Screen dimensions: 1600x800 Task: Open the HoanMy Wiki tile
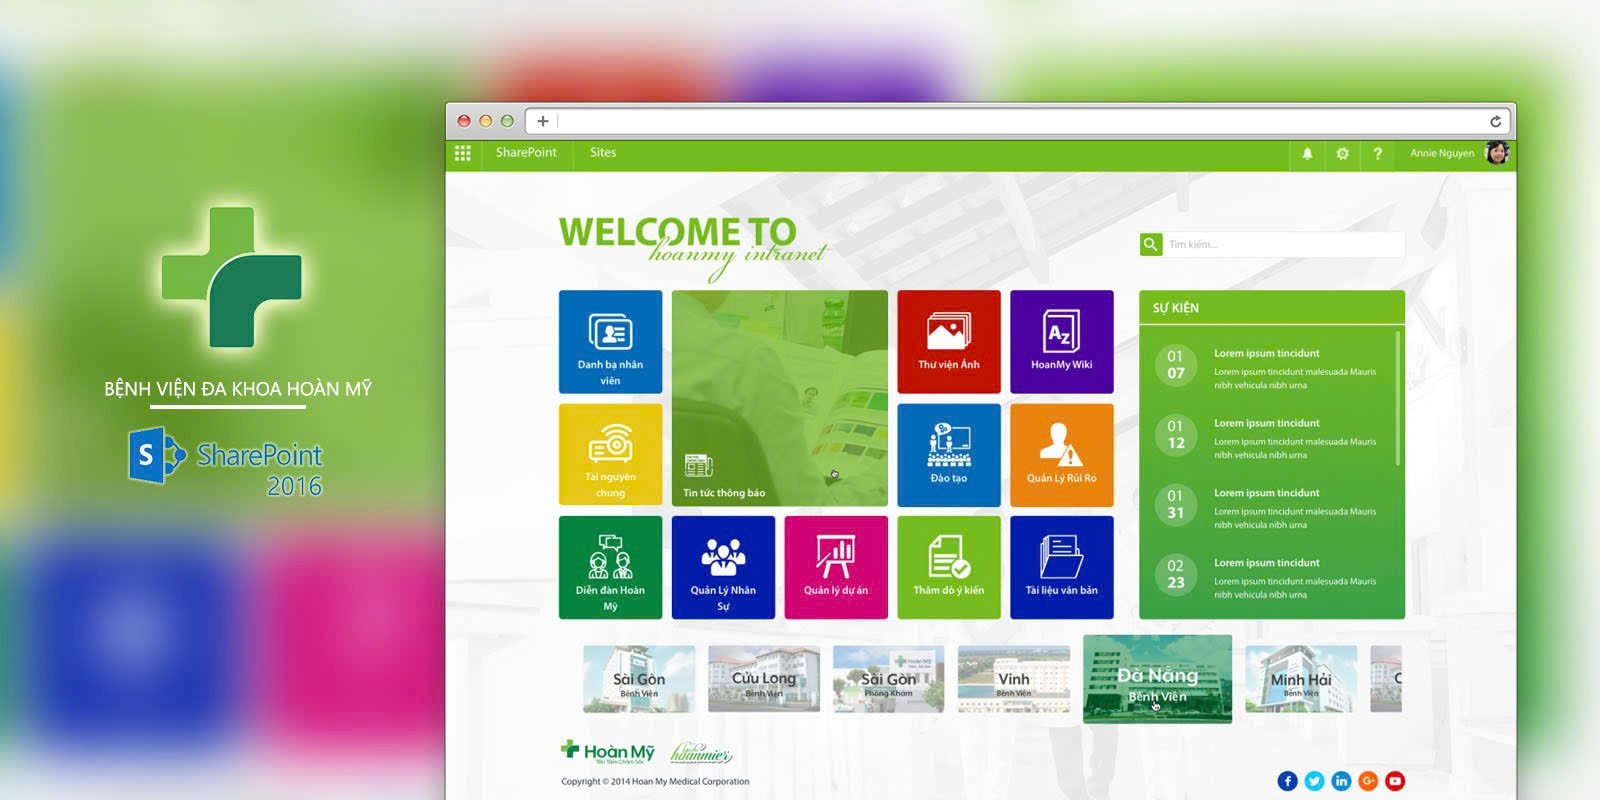tap(1062, 342)
